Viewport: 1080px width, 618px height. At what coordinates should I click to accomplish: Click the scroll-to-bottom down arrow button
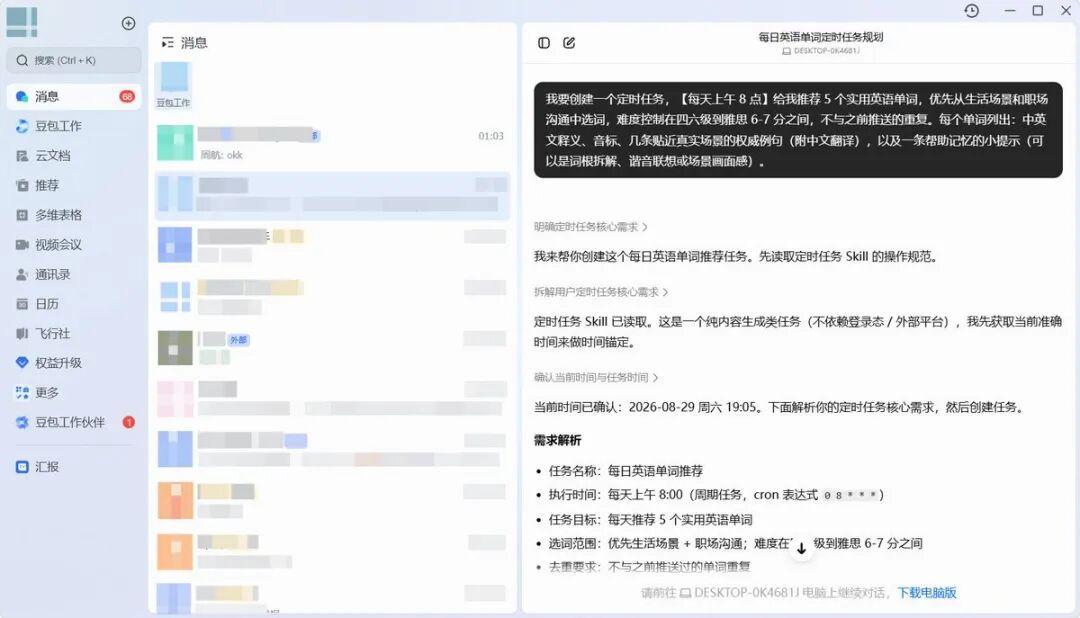click(801, 548)
